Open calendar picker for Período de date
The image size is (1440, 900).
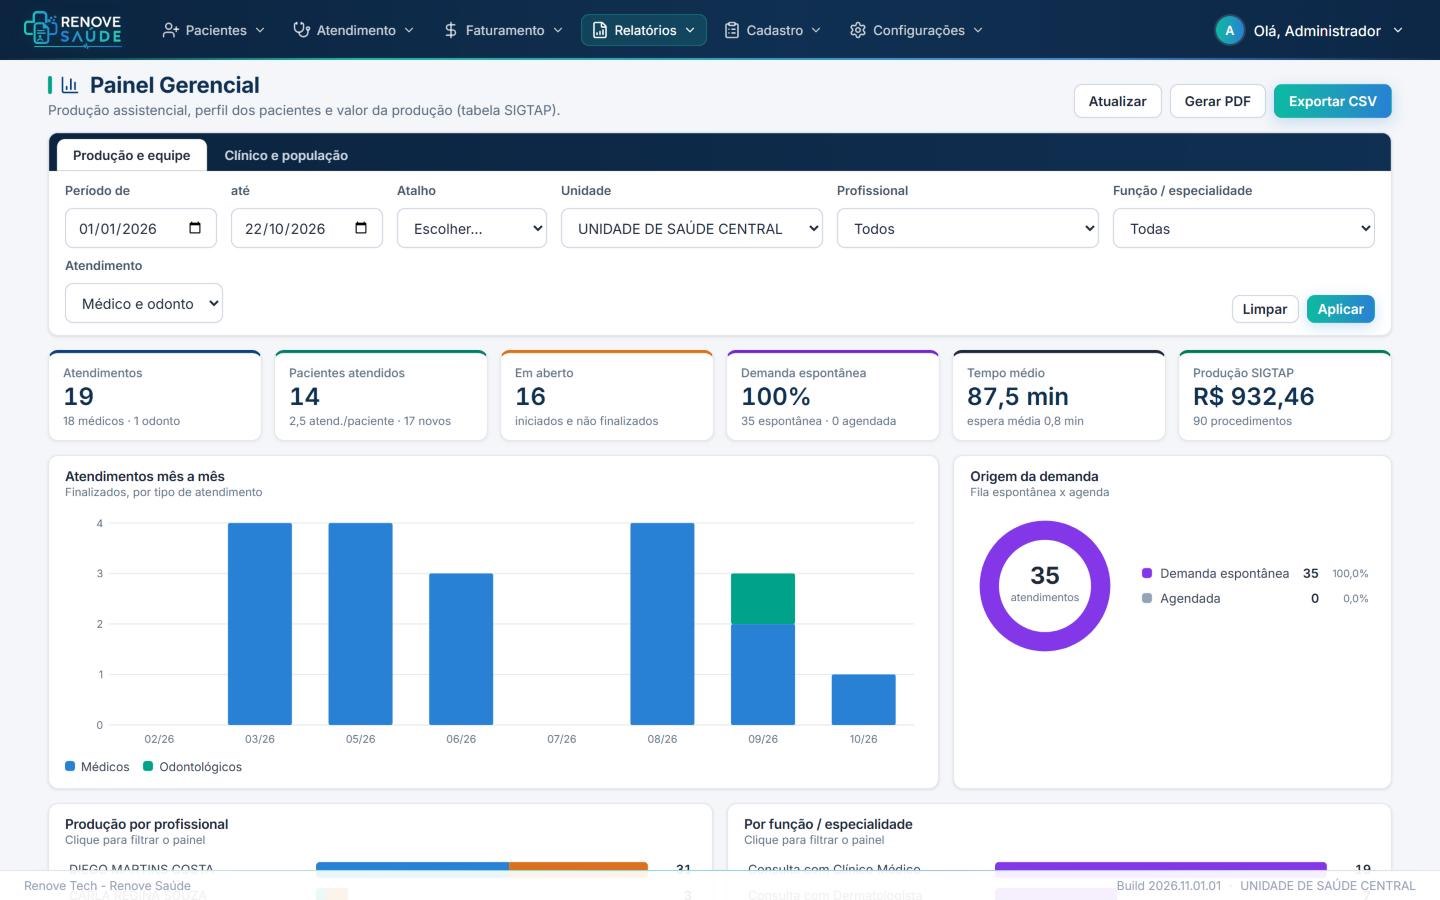[x=195, y=228]
